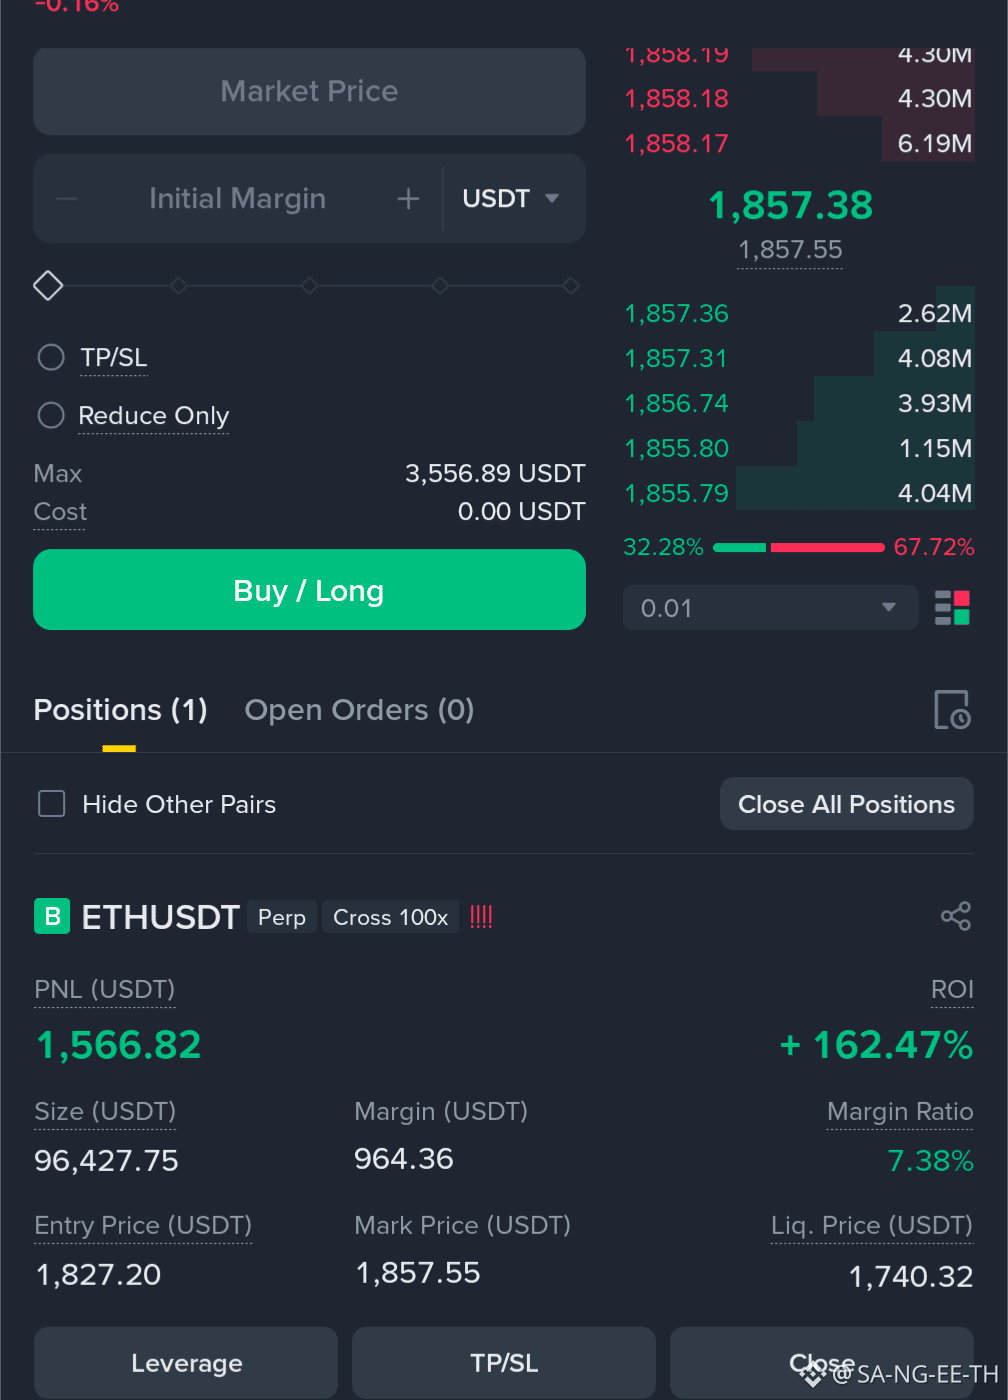The width and height of the screenshot is (1008, 1400).
Task: Enable the Reduce Only option
Action: [51, 415]
